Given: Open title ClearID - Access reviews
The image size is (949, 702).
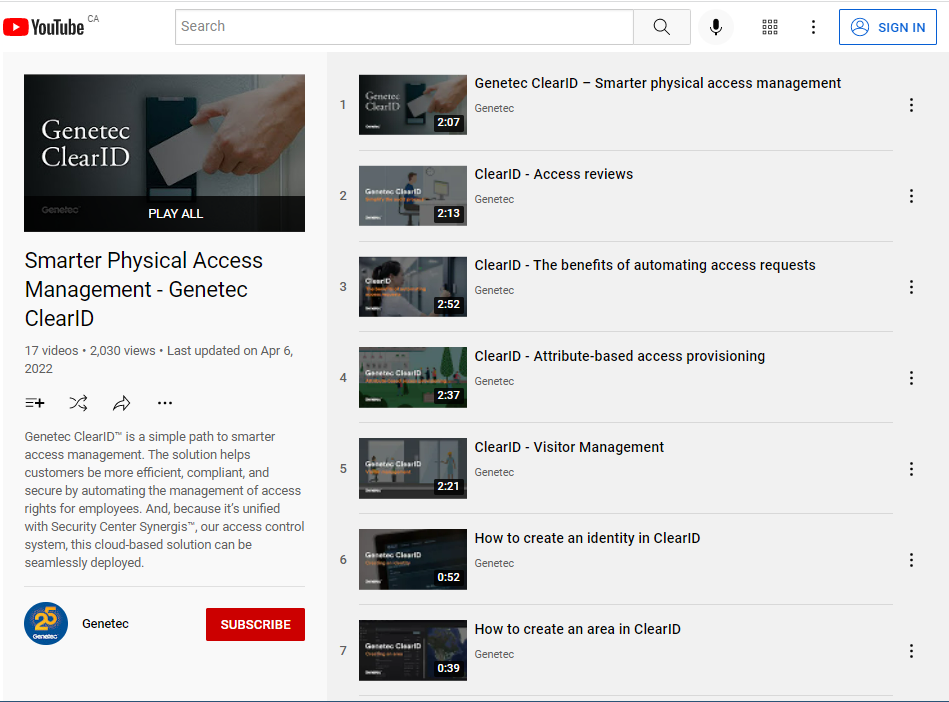Looking at the screenshot, I should (x=554, y=174).
